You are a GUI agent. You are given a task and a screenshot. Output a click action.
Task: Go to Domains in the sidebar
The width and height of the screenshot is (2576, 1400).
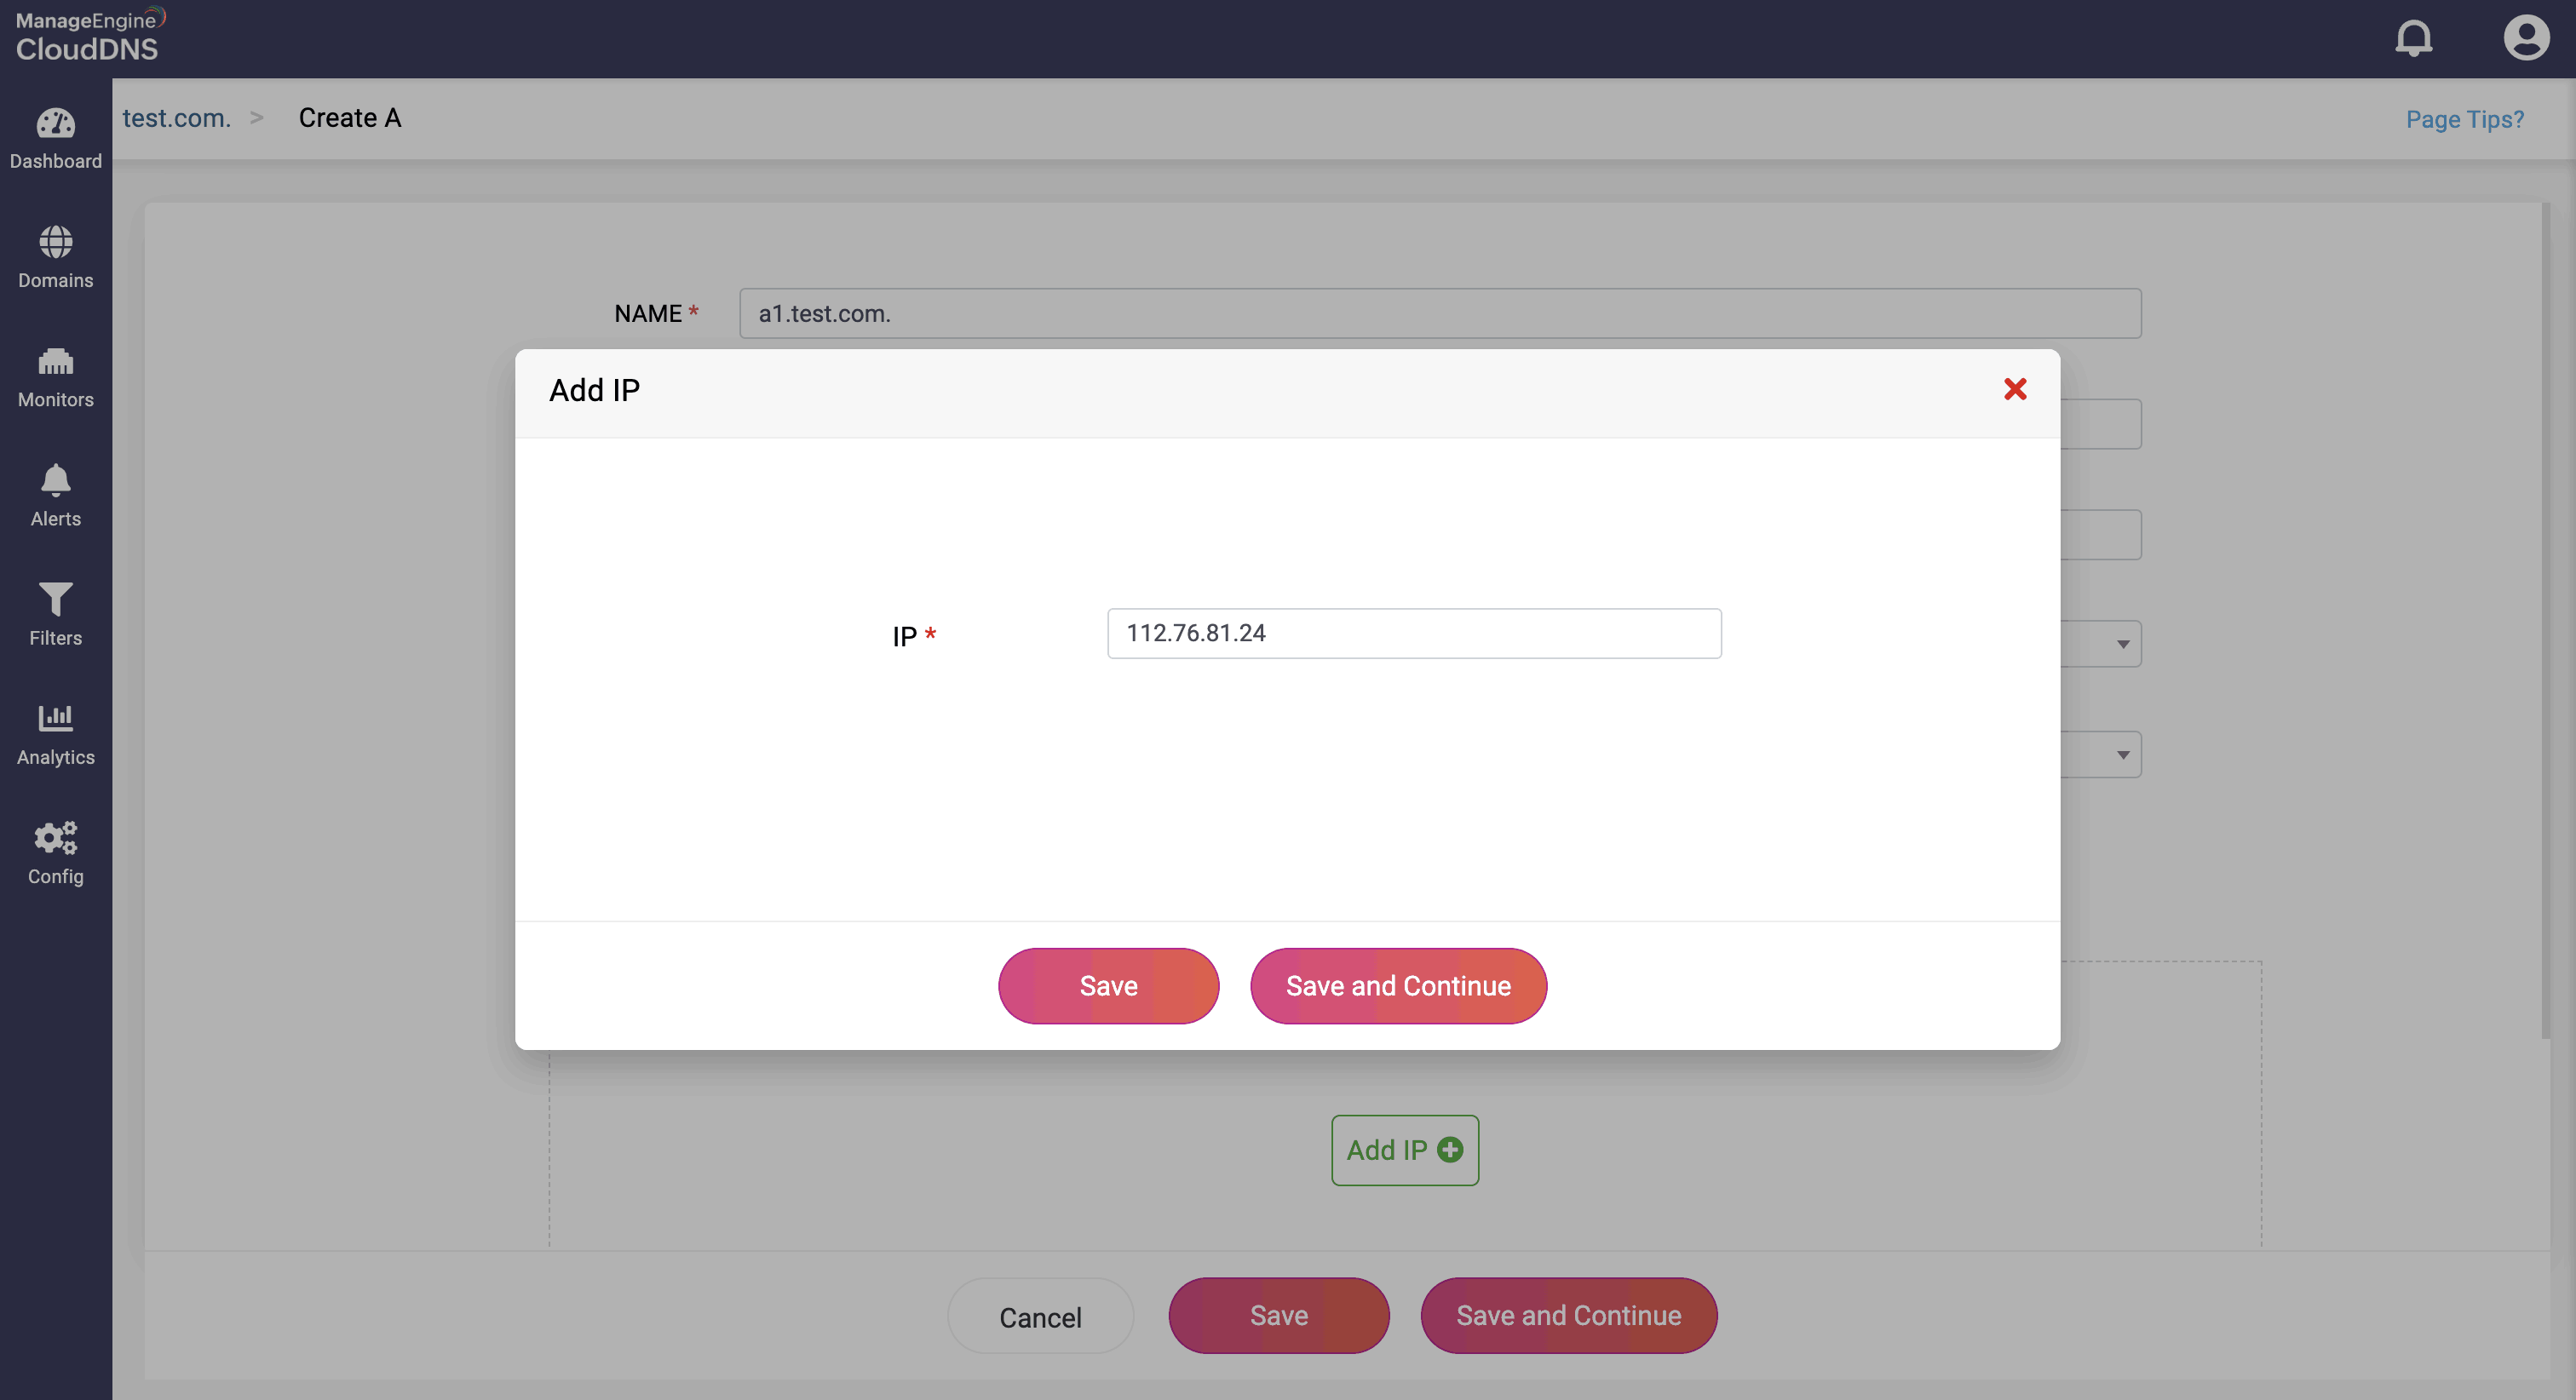[x=55, y=243]
